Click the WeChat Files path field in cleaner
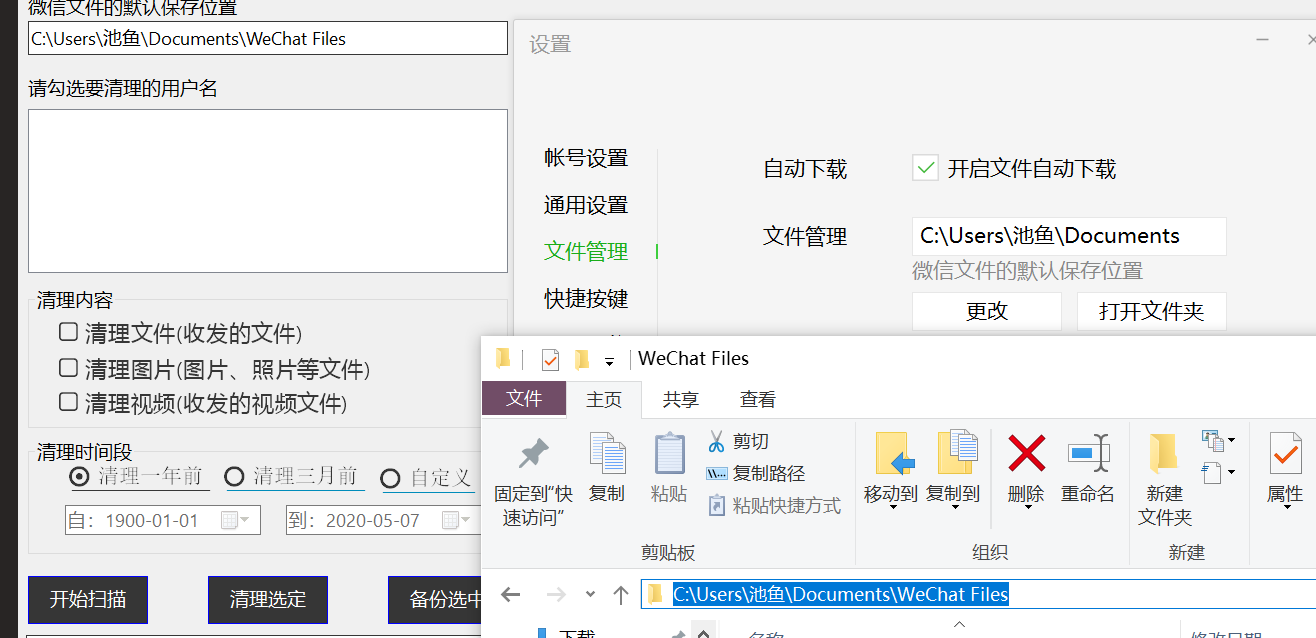Screen dimensions: 1316x638 click(268, 38)
